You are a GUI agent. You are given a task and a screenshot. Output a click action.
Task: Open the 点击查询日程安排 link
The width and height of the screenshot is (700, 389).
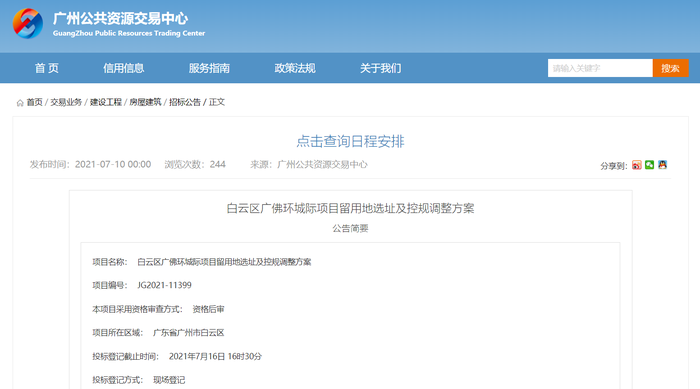coord(350,142)
